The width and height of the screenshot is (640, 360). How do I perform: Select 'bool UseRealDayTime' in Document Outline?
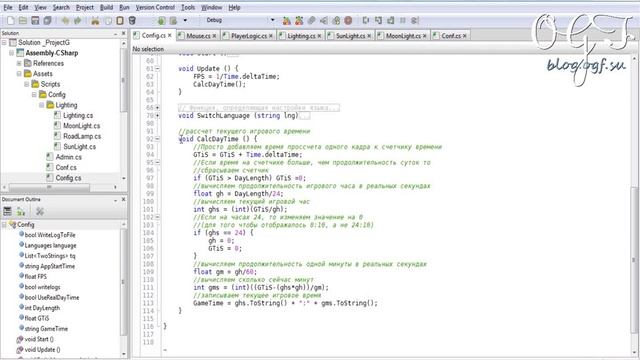(x=52, y=298)
